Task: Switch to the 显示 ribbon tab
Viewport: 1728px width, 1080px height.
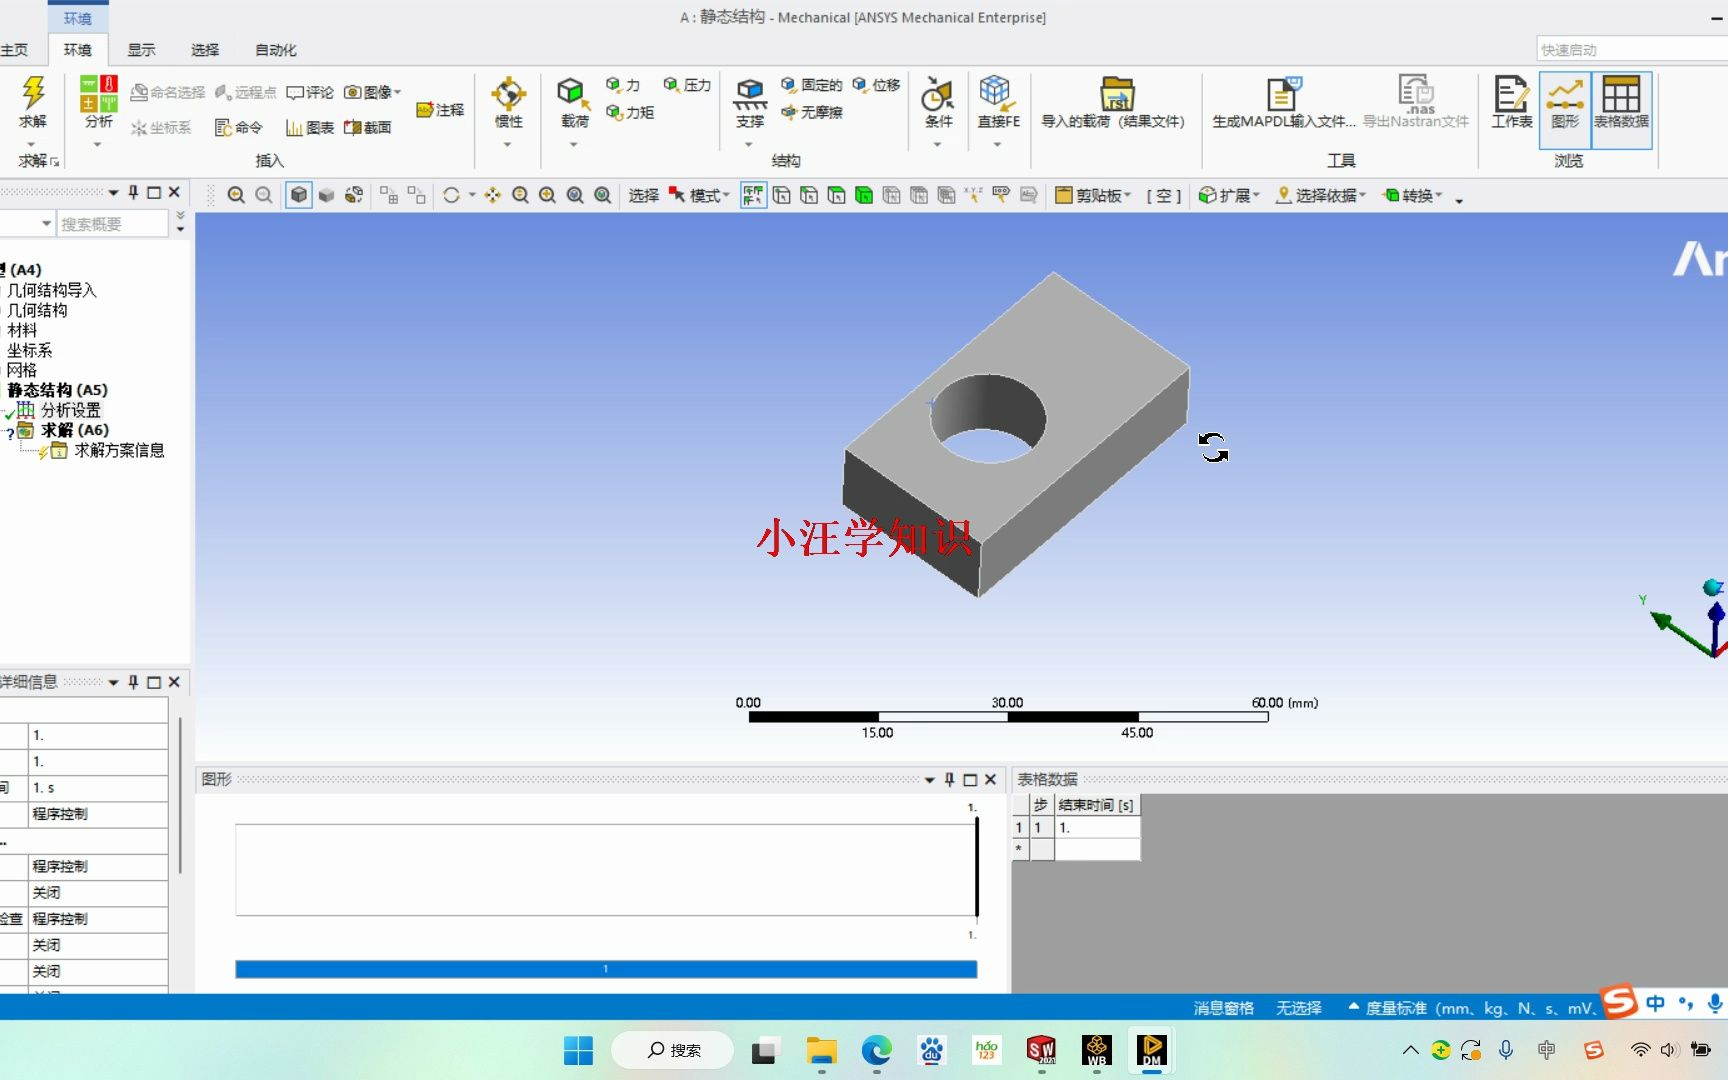Action: pyautogui.click(x=141, y=49)
